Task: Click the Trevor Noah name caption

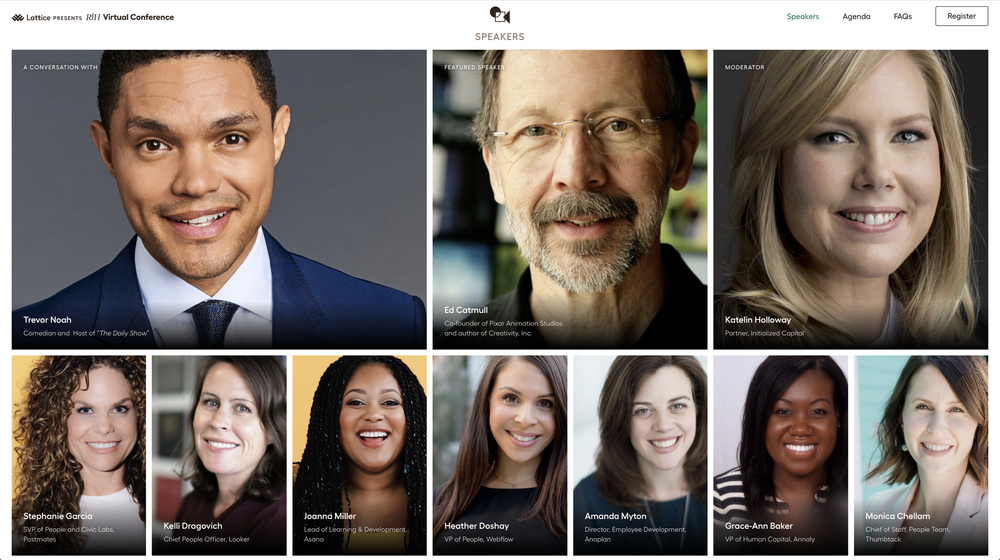Action: (x=47, y=320)
